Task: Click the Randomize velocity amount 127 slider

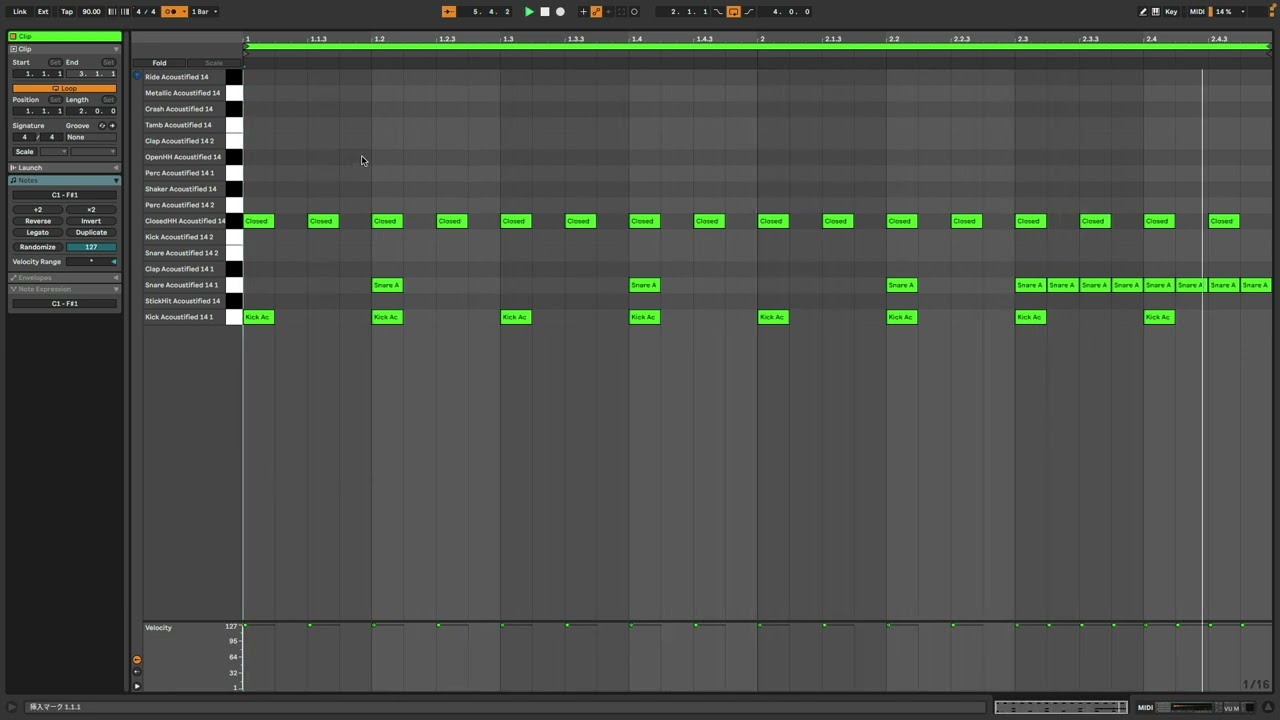Action: (91, 247)
